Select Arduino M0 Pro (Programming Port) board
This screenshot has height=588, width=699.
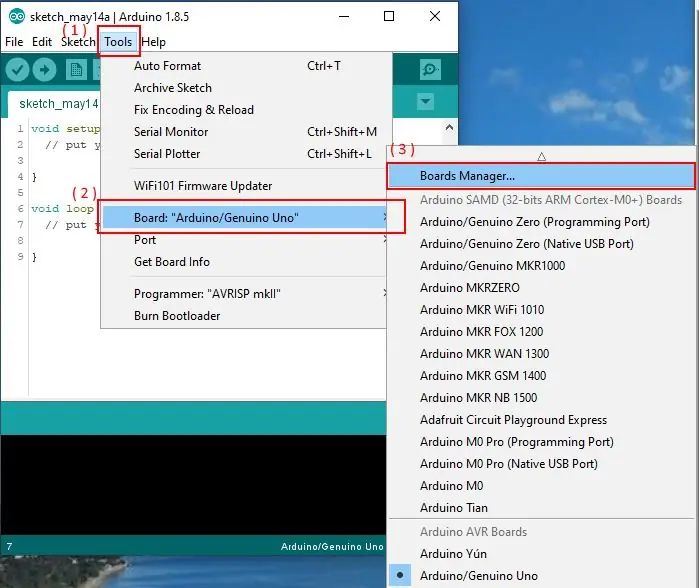pos(541,442)
